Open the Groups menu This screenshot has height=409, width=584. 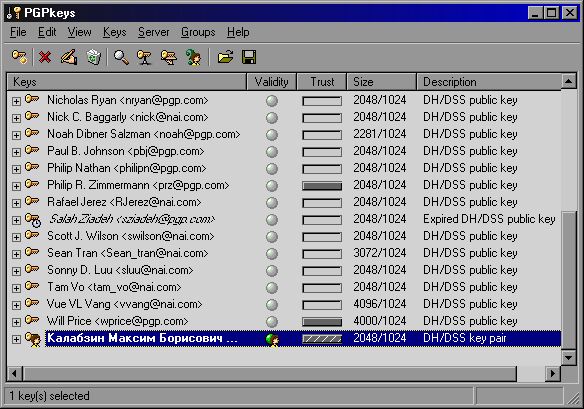198,32
